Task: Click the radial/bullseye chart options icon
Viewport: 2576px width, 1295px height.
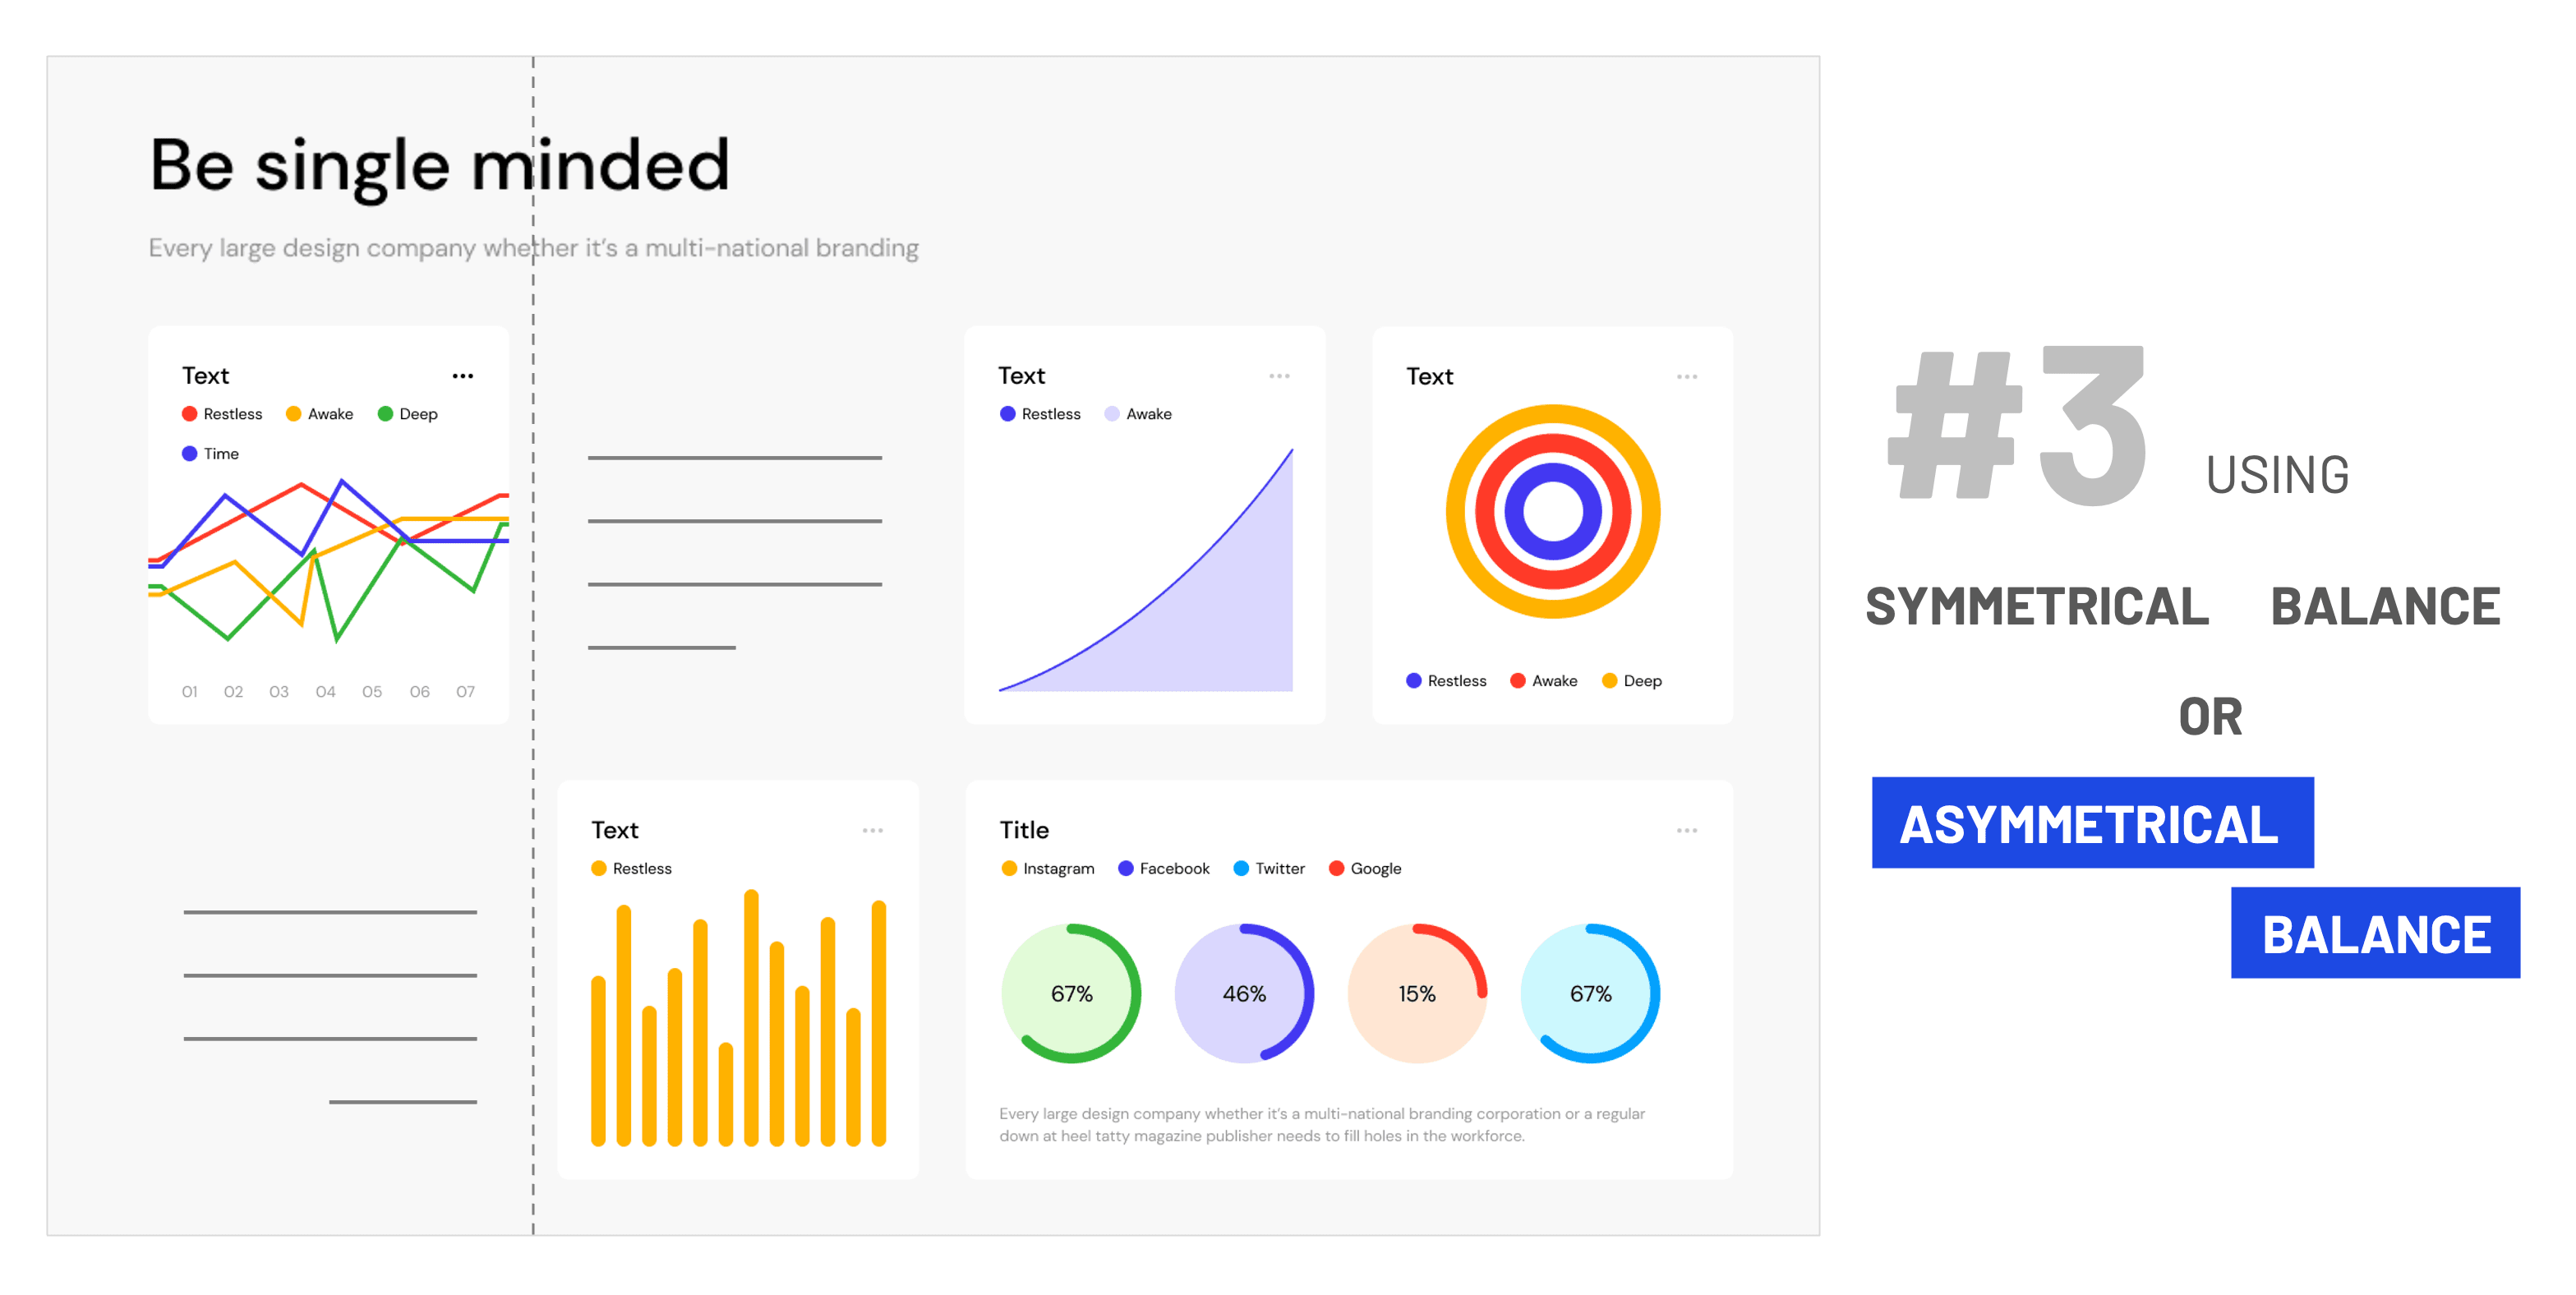Action: [x=1688, y=376]
